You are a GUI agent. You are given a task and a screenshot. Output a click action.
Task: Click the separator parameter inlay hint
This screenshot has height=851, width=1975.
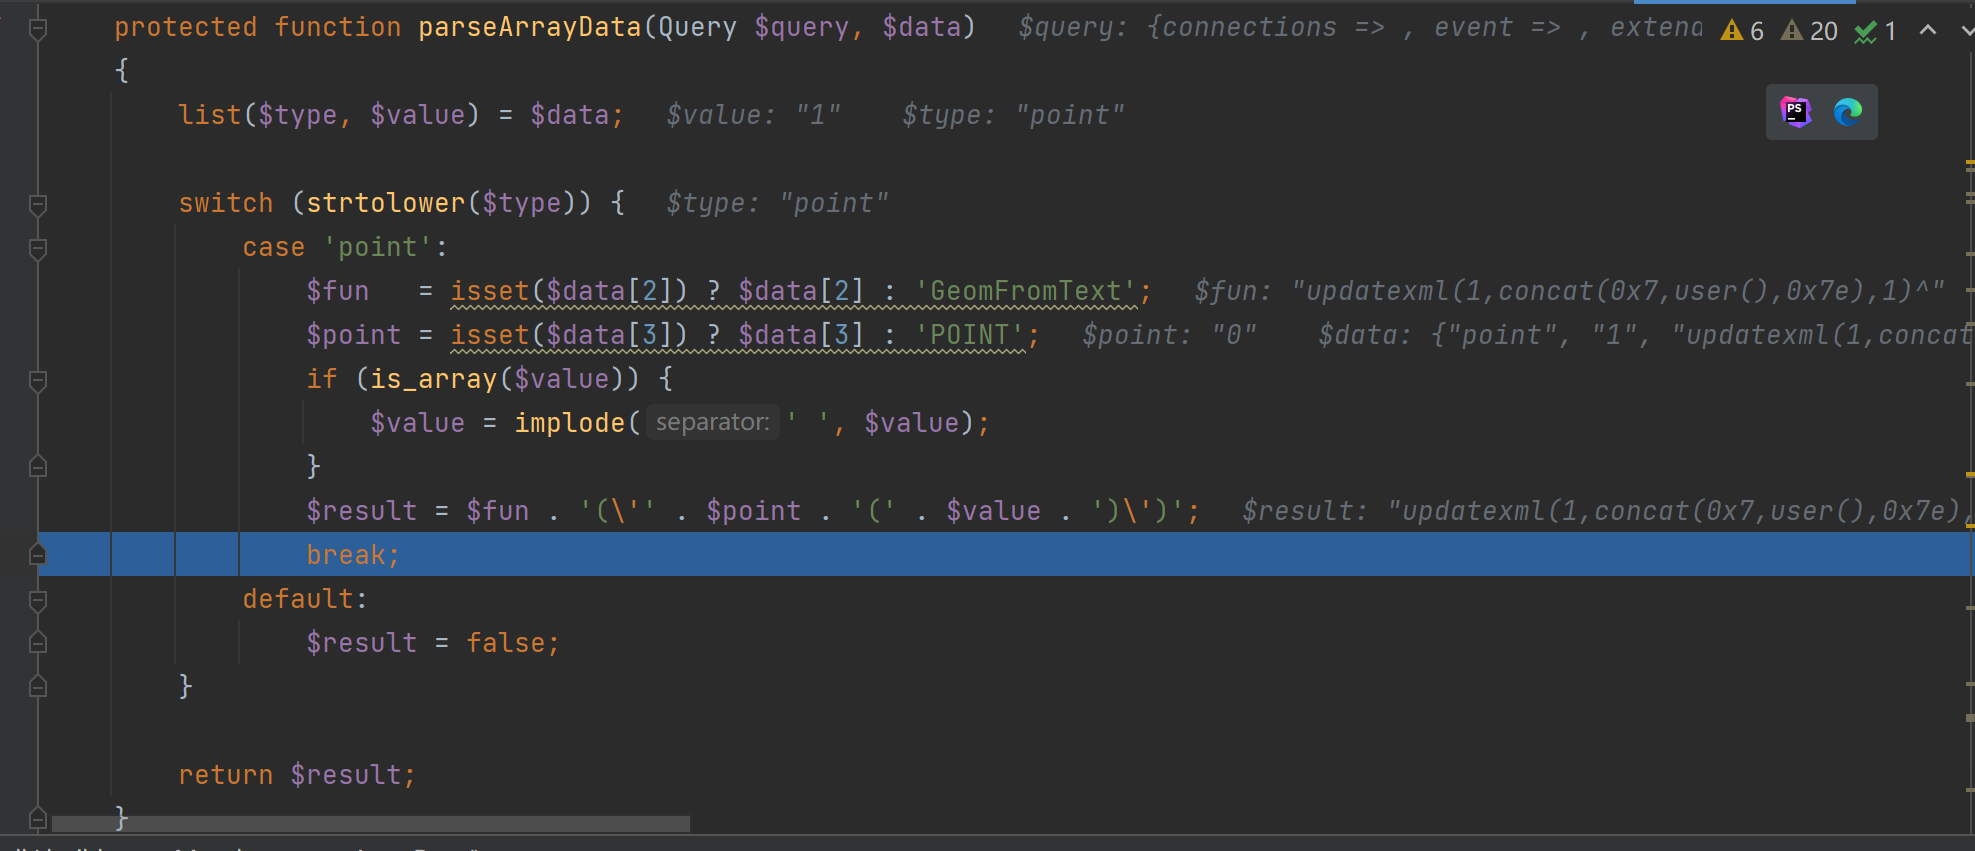712,423
